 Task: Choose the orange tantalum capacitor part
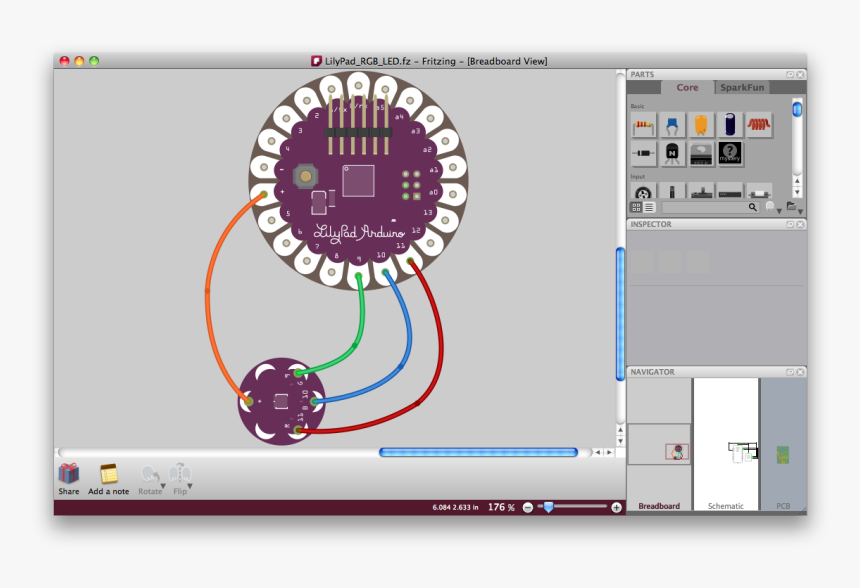pos(701,126)
